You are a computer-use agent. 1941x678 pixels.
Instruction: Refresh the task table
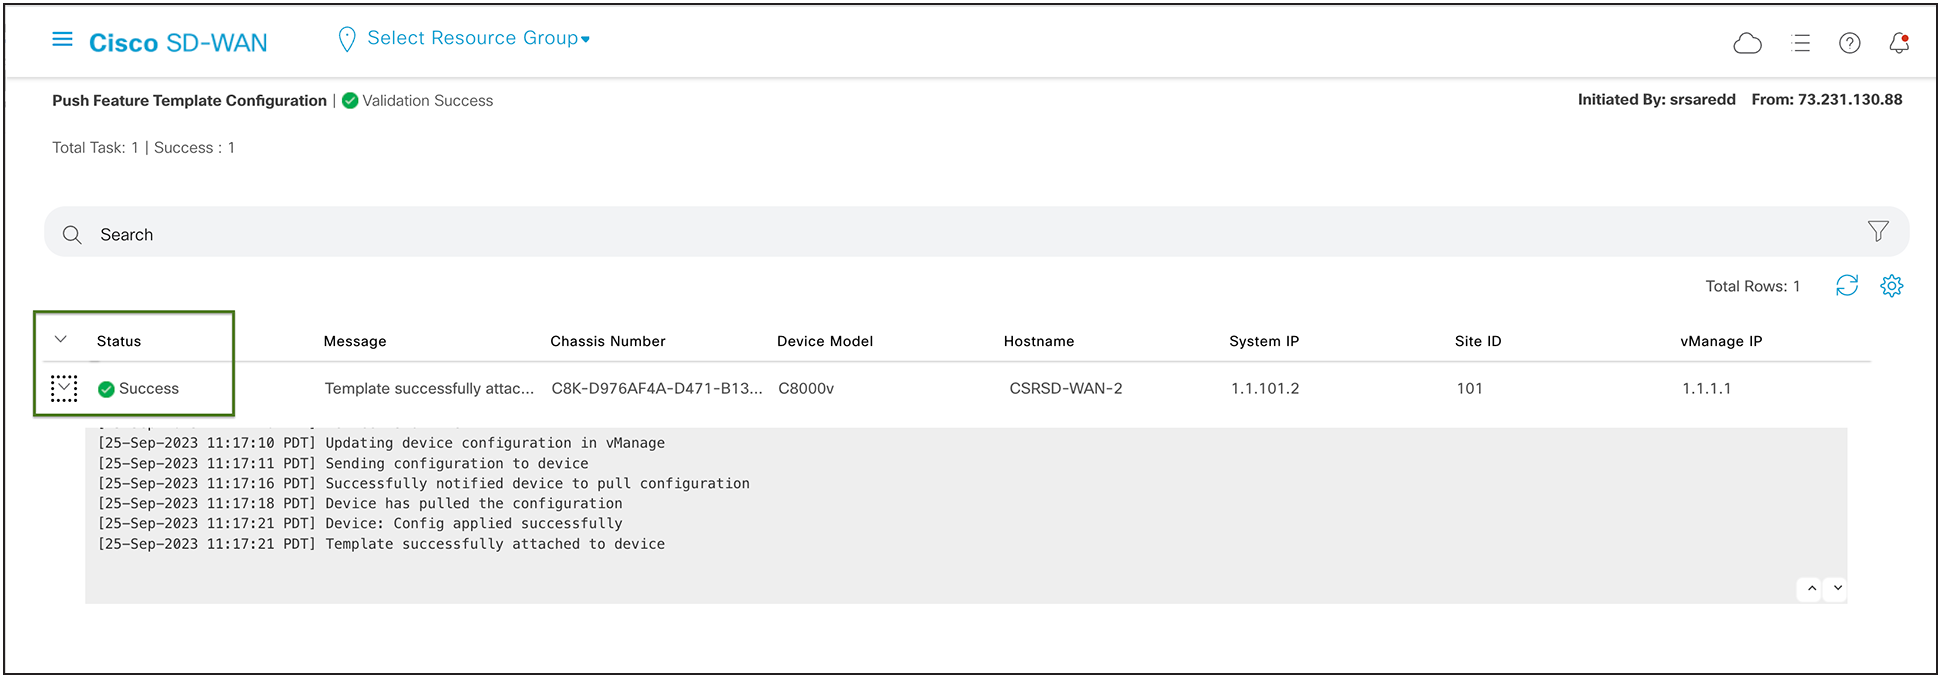[1847, 286]
